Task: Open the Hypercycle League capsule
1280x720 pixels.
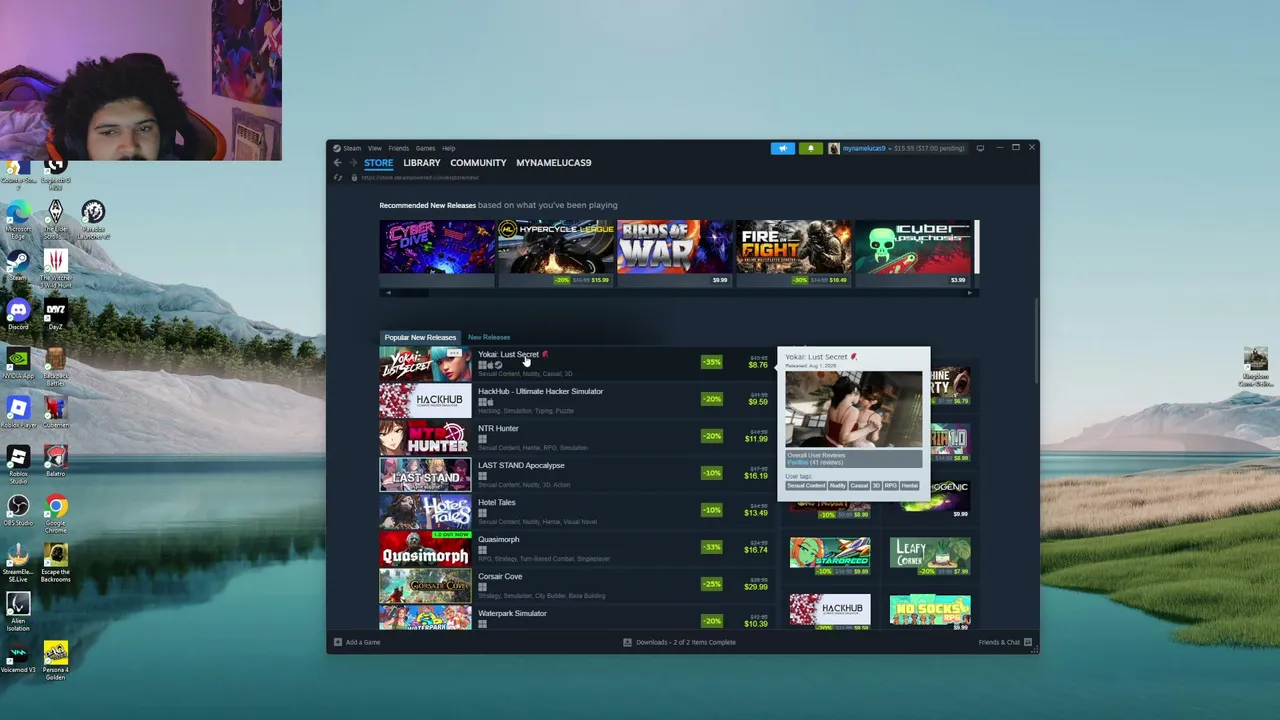Action: 556,252
